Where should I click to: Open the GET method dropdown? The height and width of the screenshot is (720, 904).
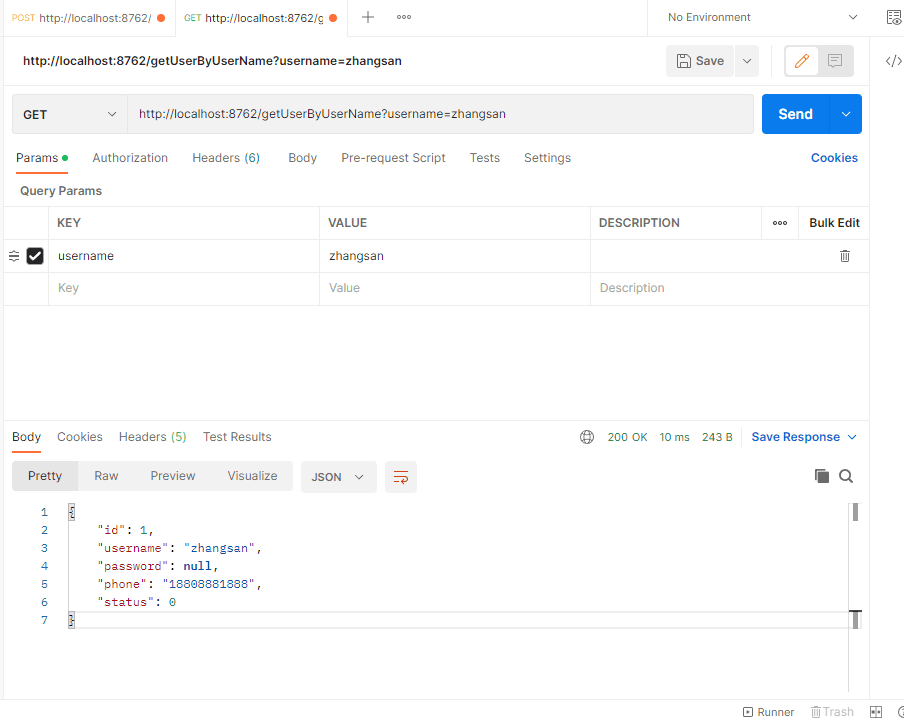70,115
